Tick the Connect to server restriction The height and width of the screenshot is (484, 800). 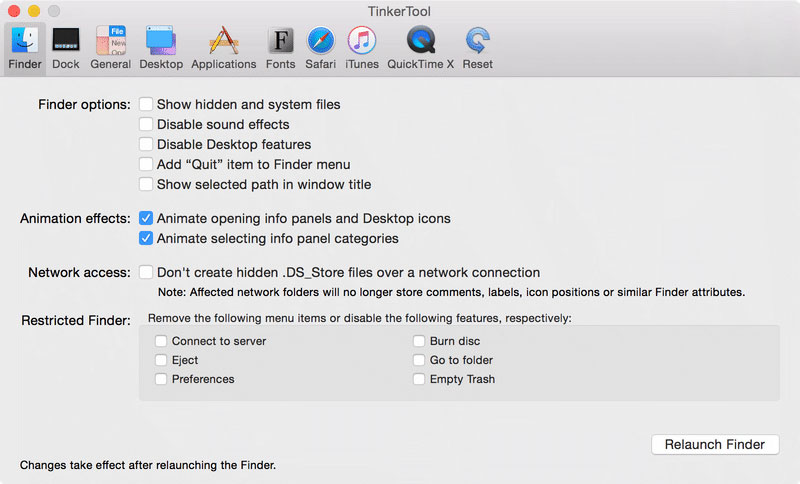(161, 341)
